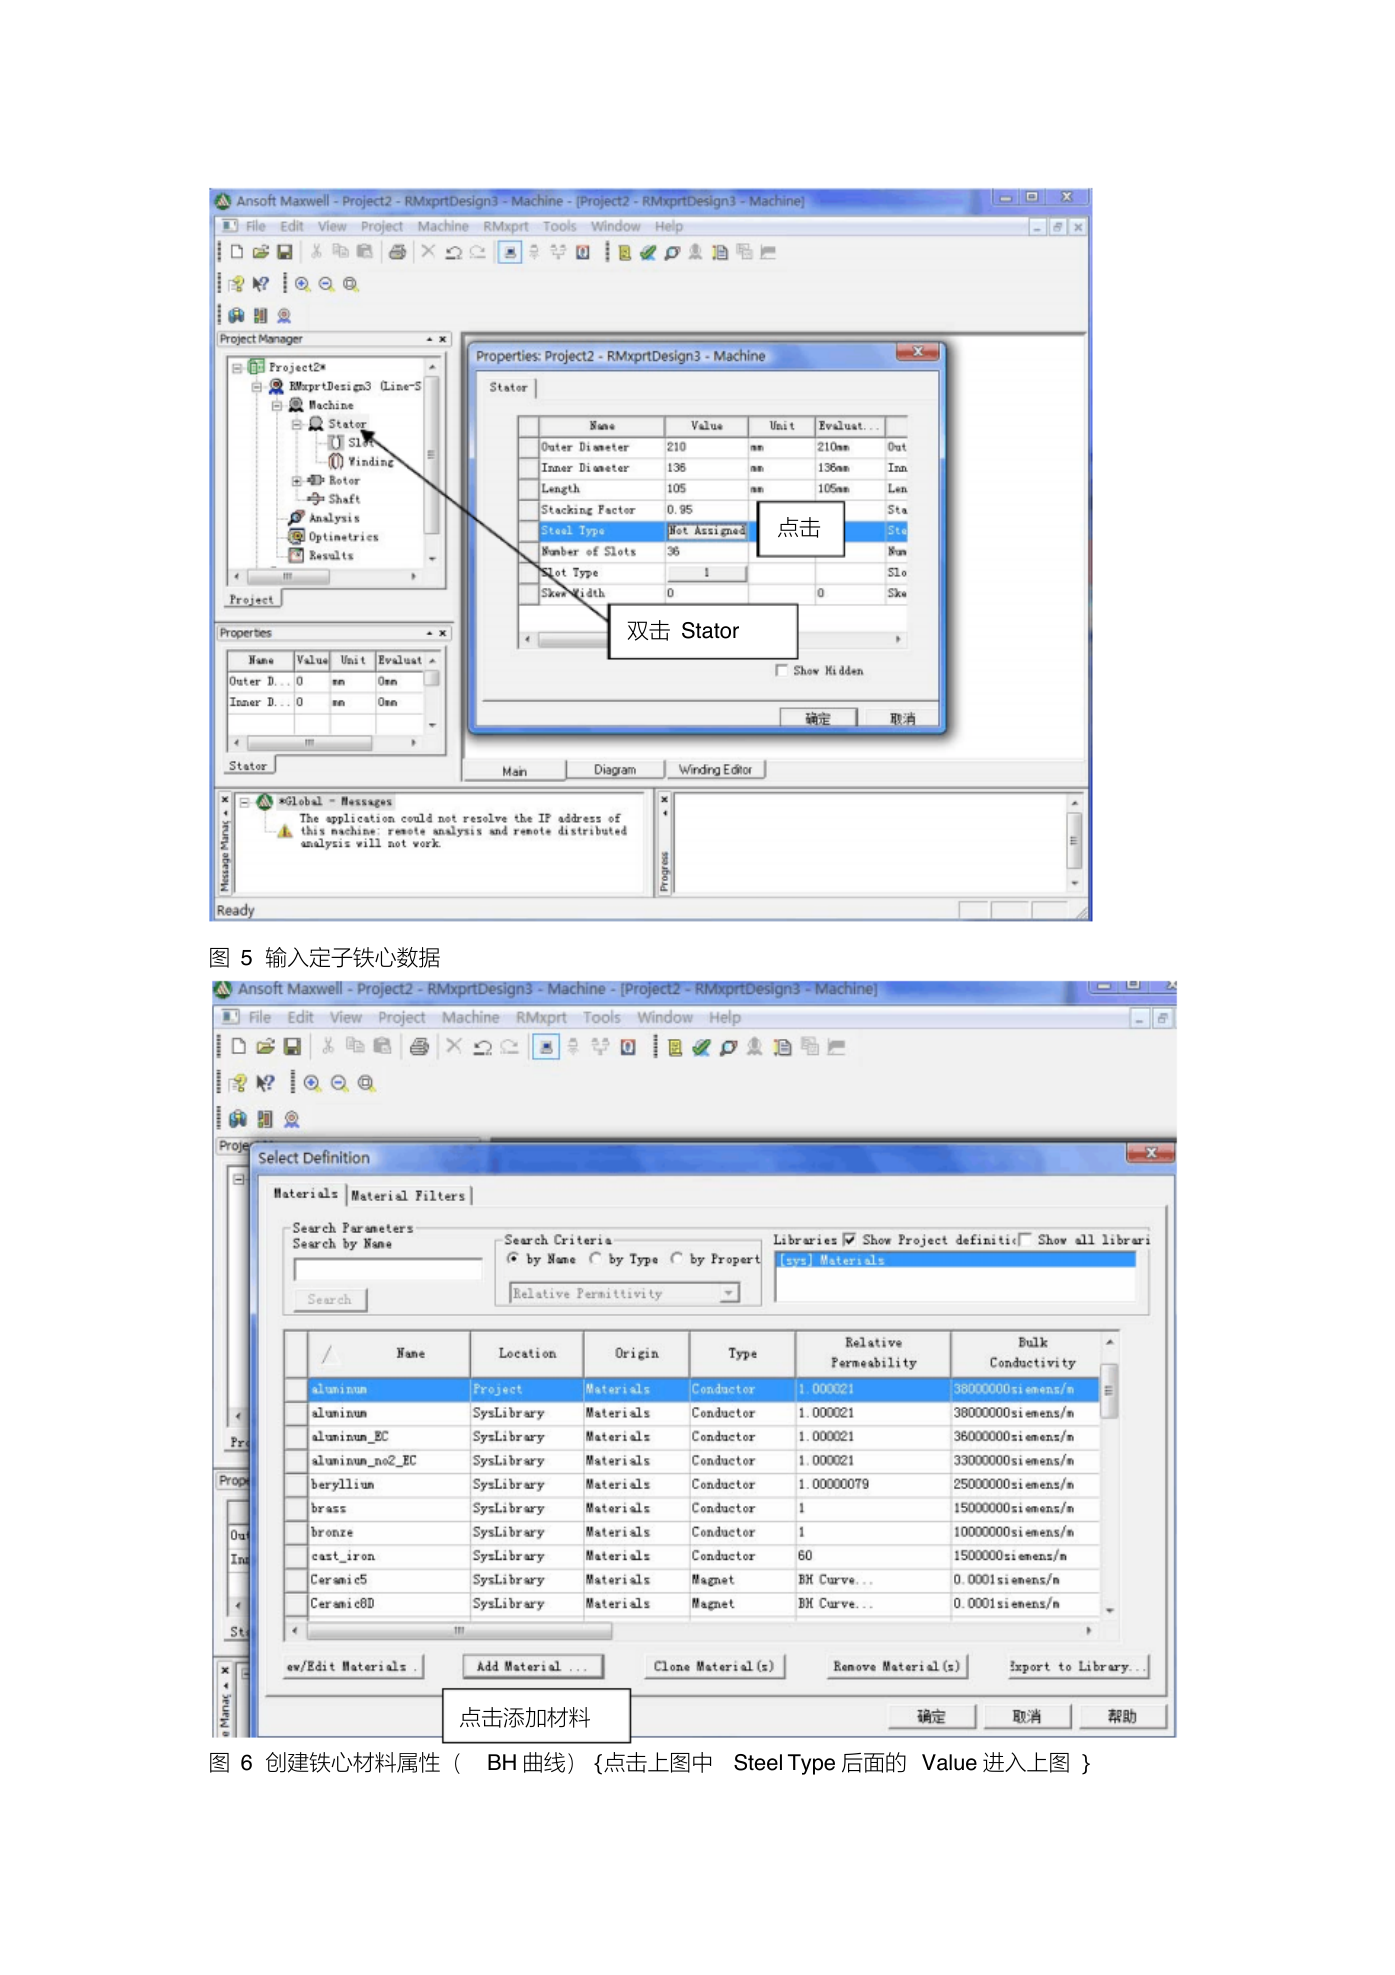Click Delete X icon in upper screenshot toolbar
1395x1975 pixels.
pos(428,252)
